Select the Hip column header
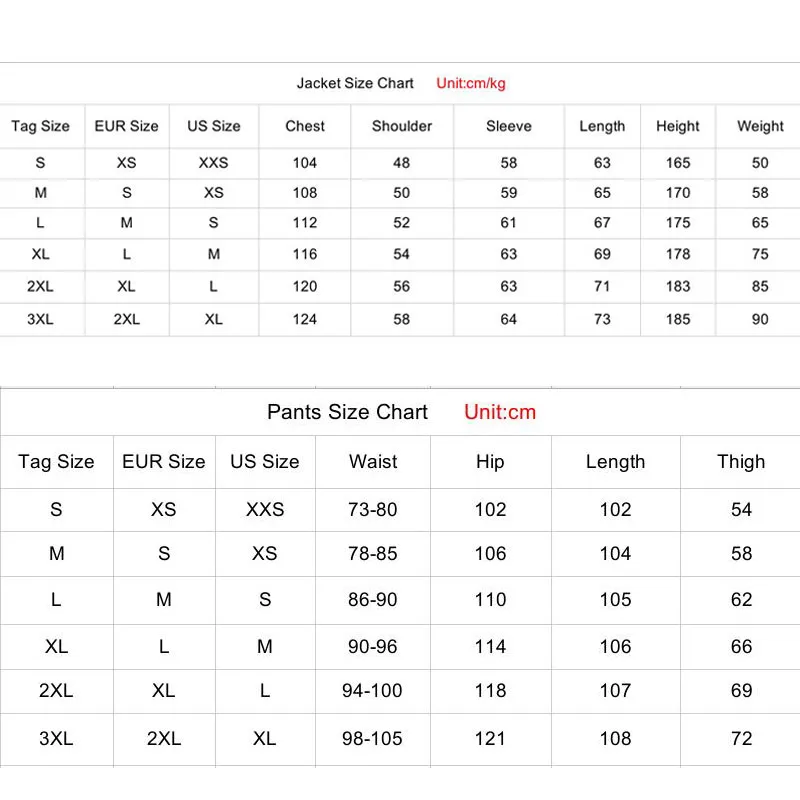The image size is (800, 800). (x=490, y=462)
